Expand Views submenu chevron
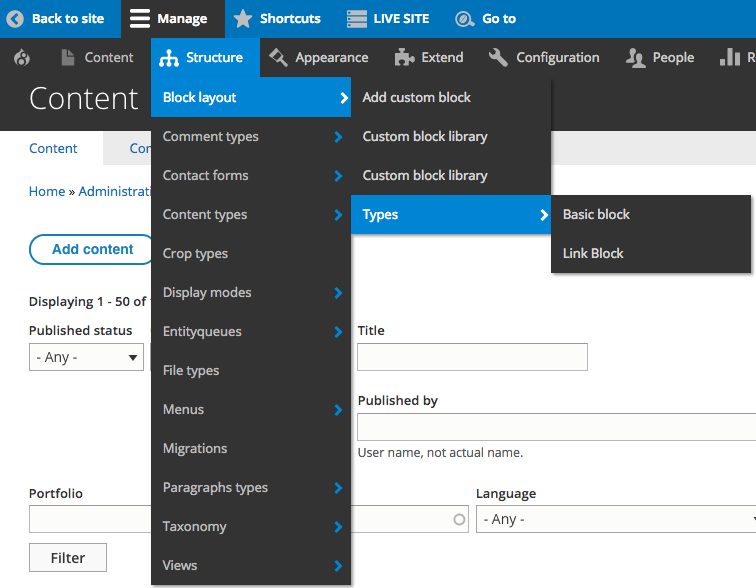 coord(338,566)
